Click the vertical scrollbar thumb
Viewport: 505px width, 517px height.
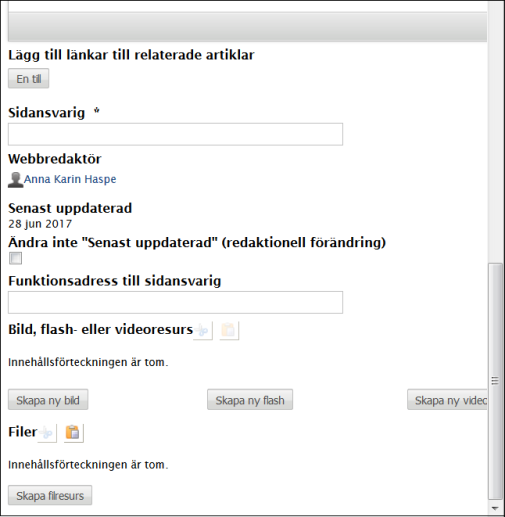coord(495,381)
